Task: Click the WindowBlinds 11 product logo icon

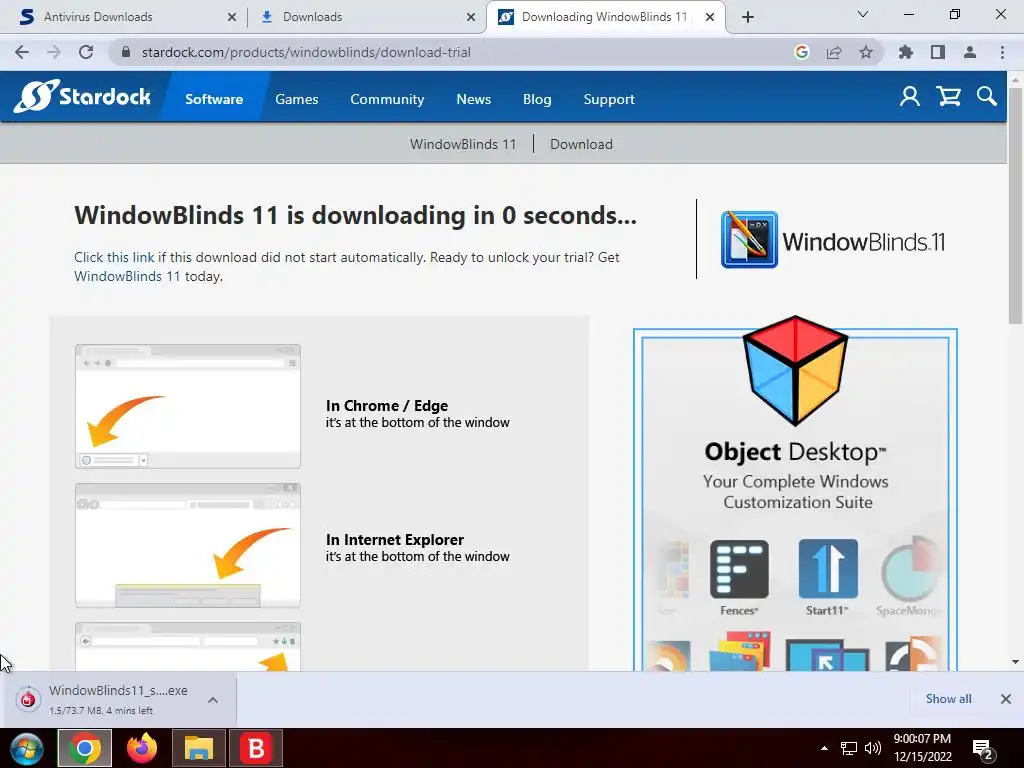Action: 749,240
